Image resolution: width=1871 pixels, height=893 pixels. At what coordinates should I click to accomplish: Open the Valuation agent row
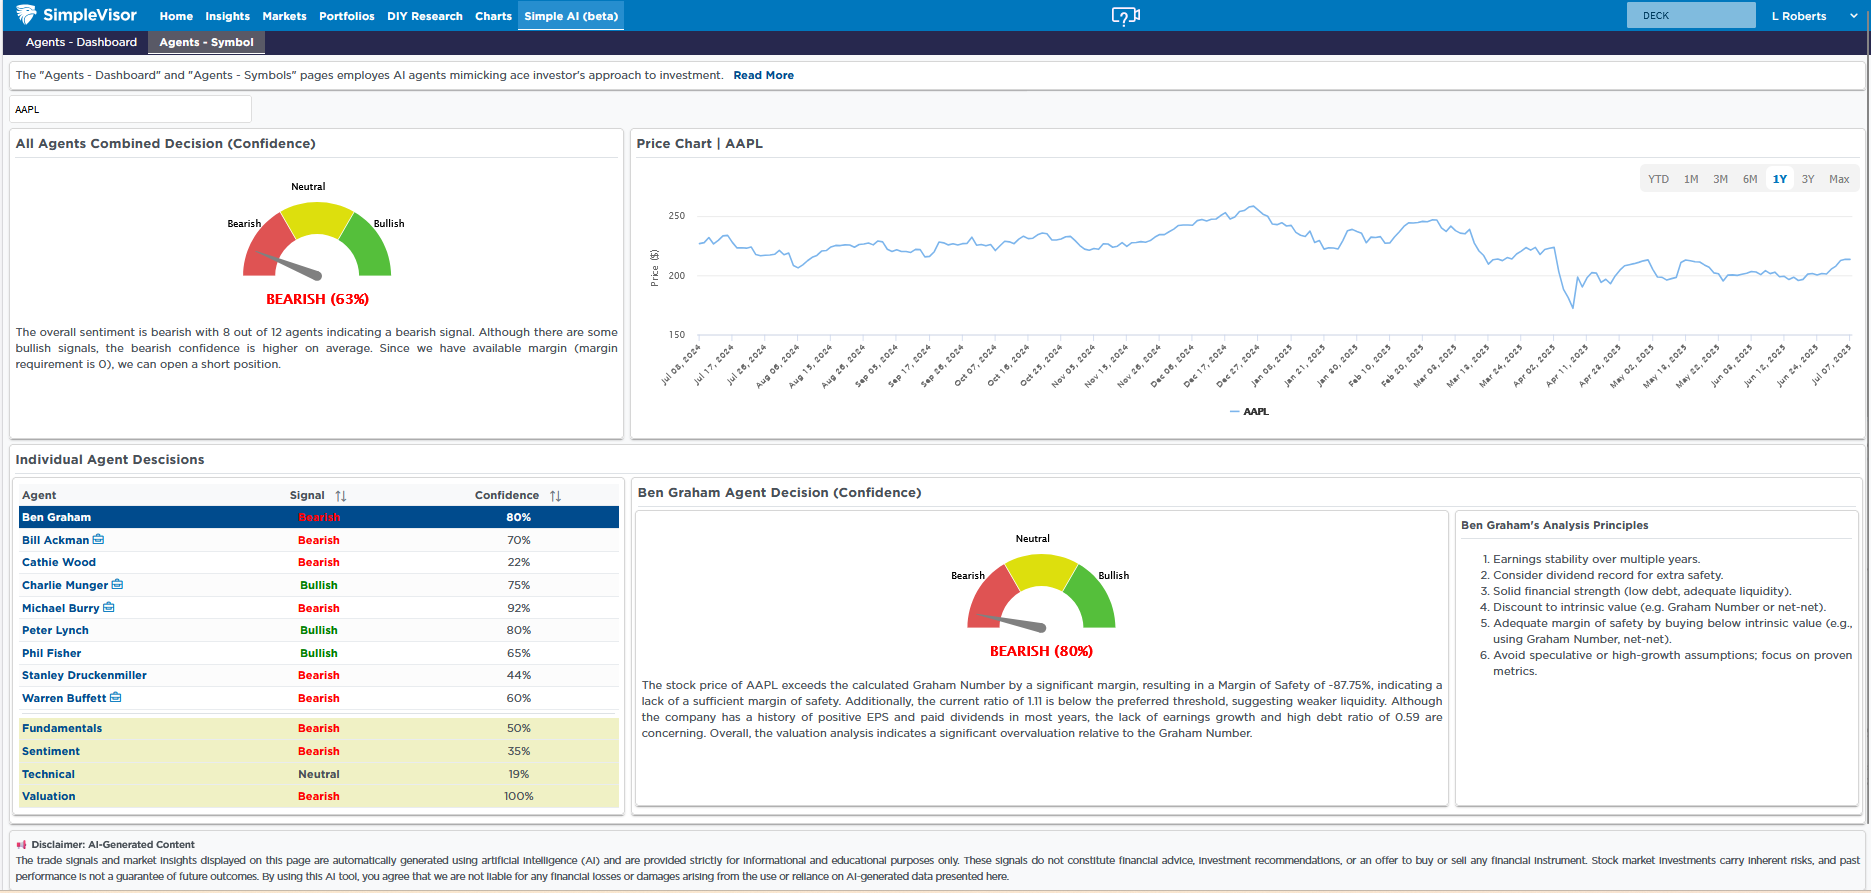(x=319, y=796)
